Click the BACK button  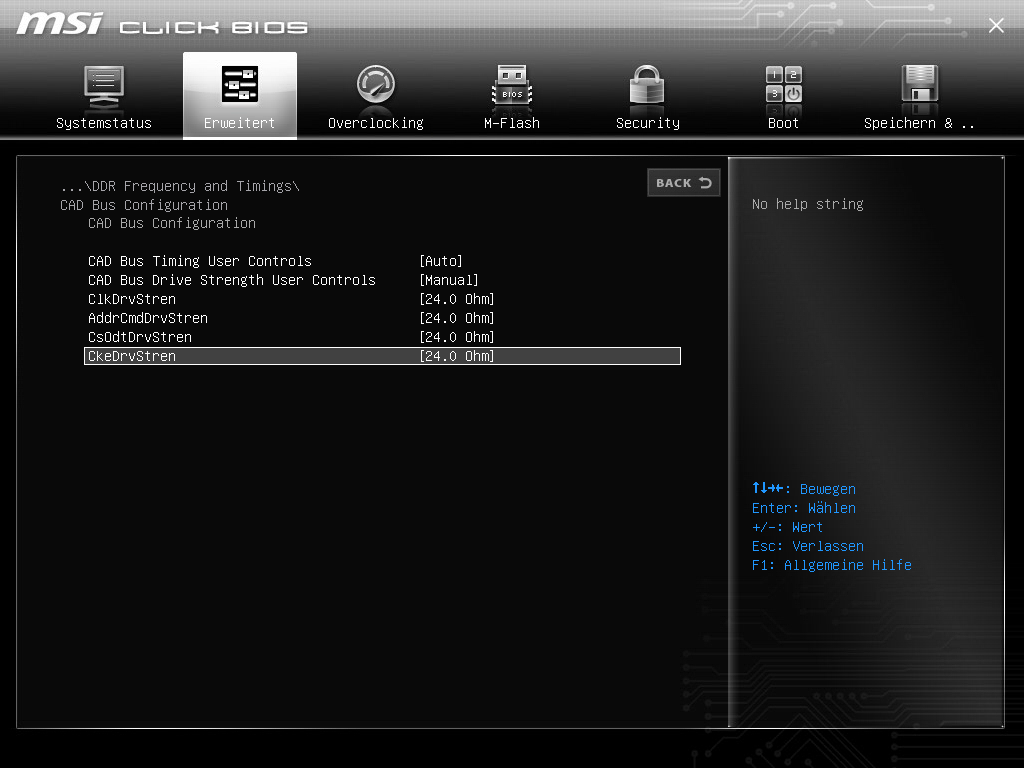684,183
